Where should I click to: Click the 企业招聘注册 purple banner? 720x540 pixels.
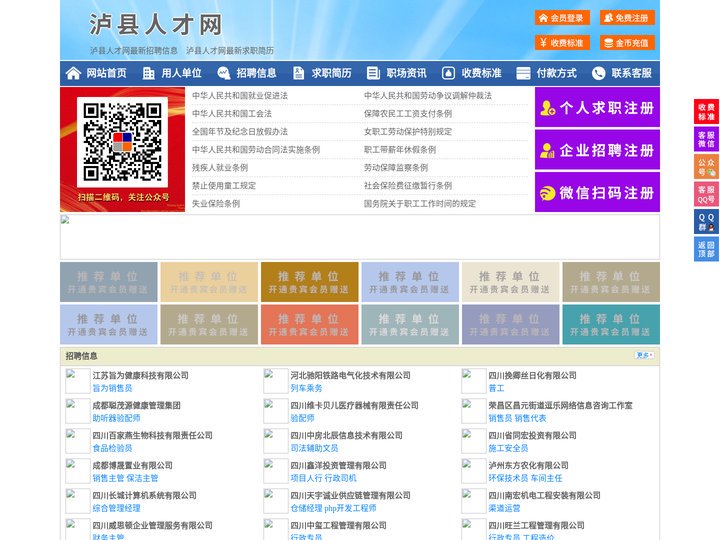point(597,150)
